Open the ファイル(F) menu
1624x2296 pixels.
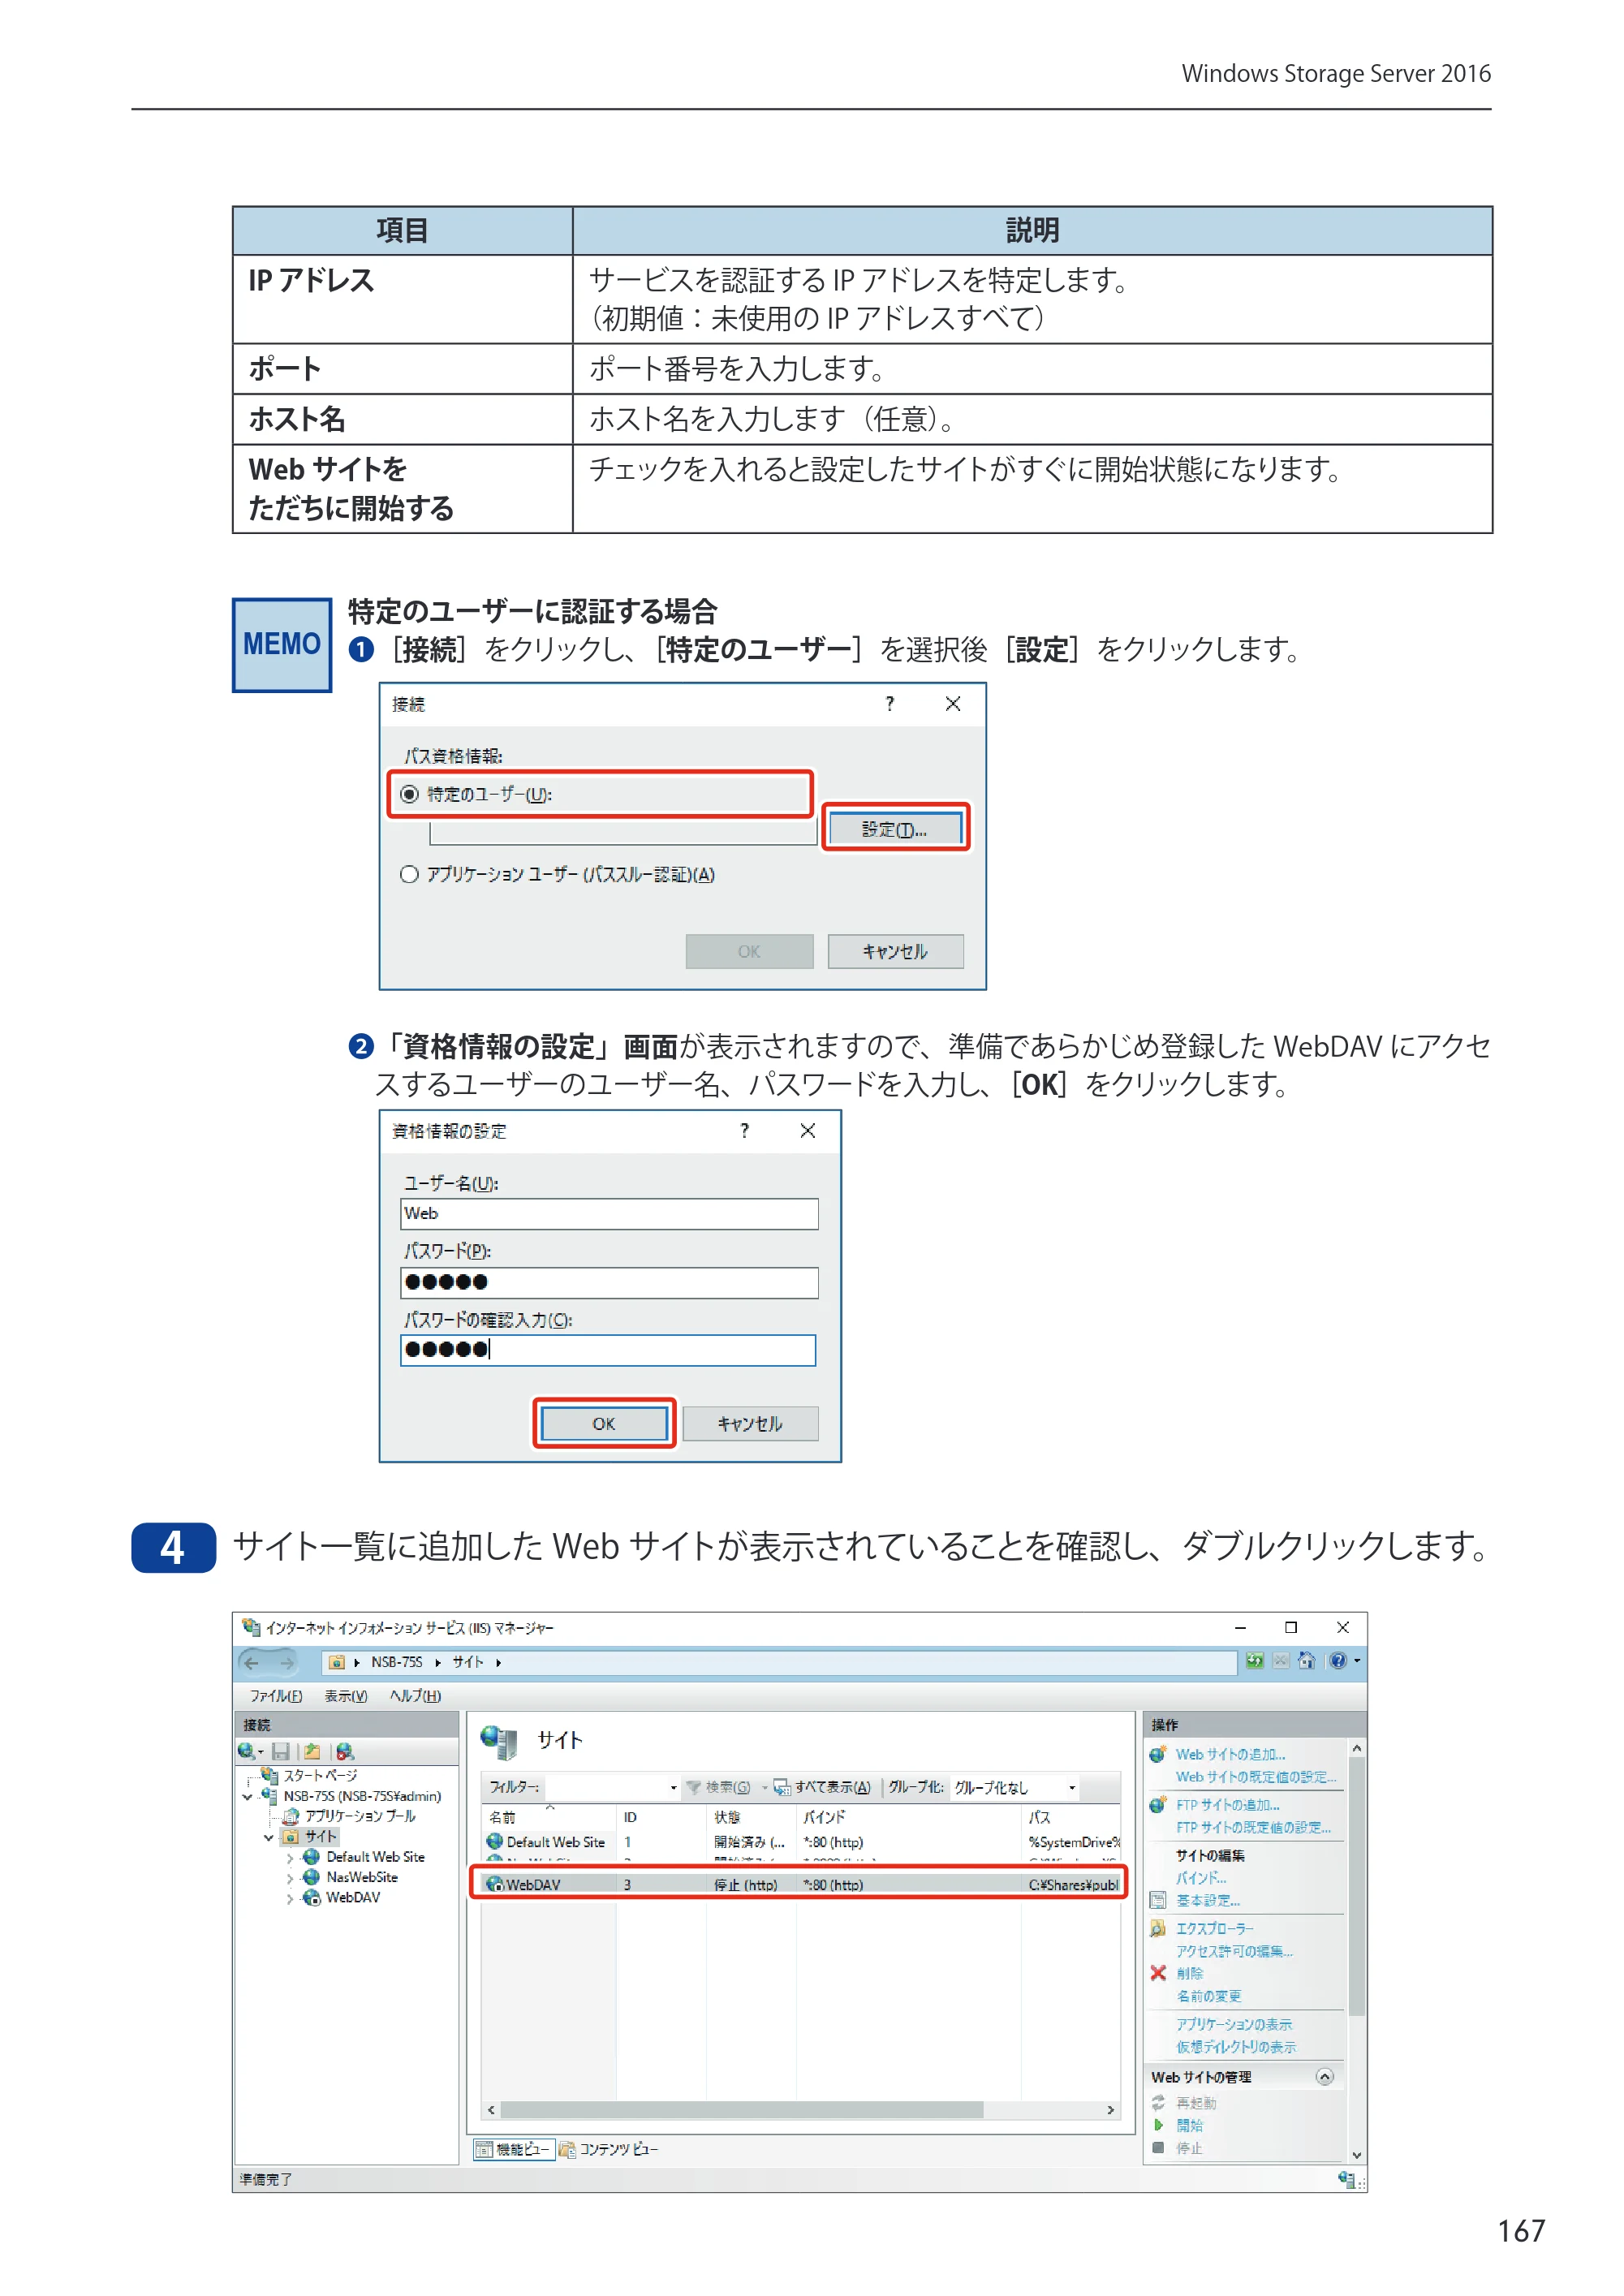point(276,1696)
